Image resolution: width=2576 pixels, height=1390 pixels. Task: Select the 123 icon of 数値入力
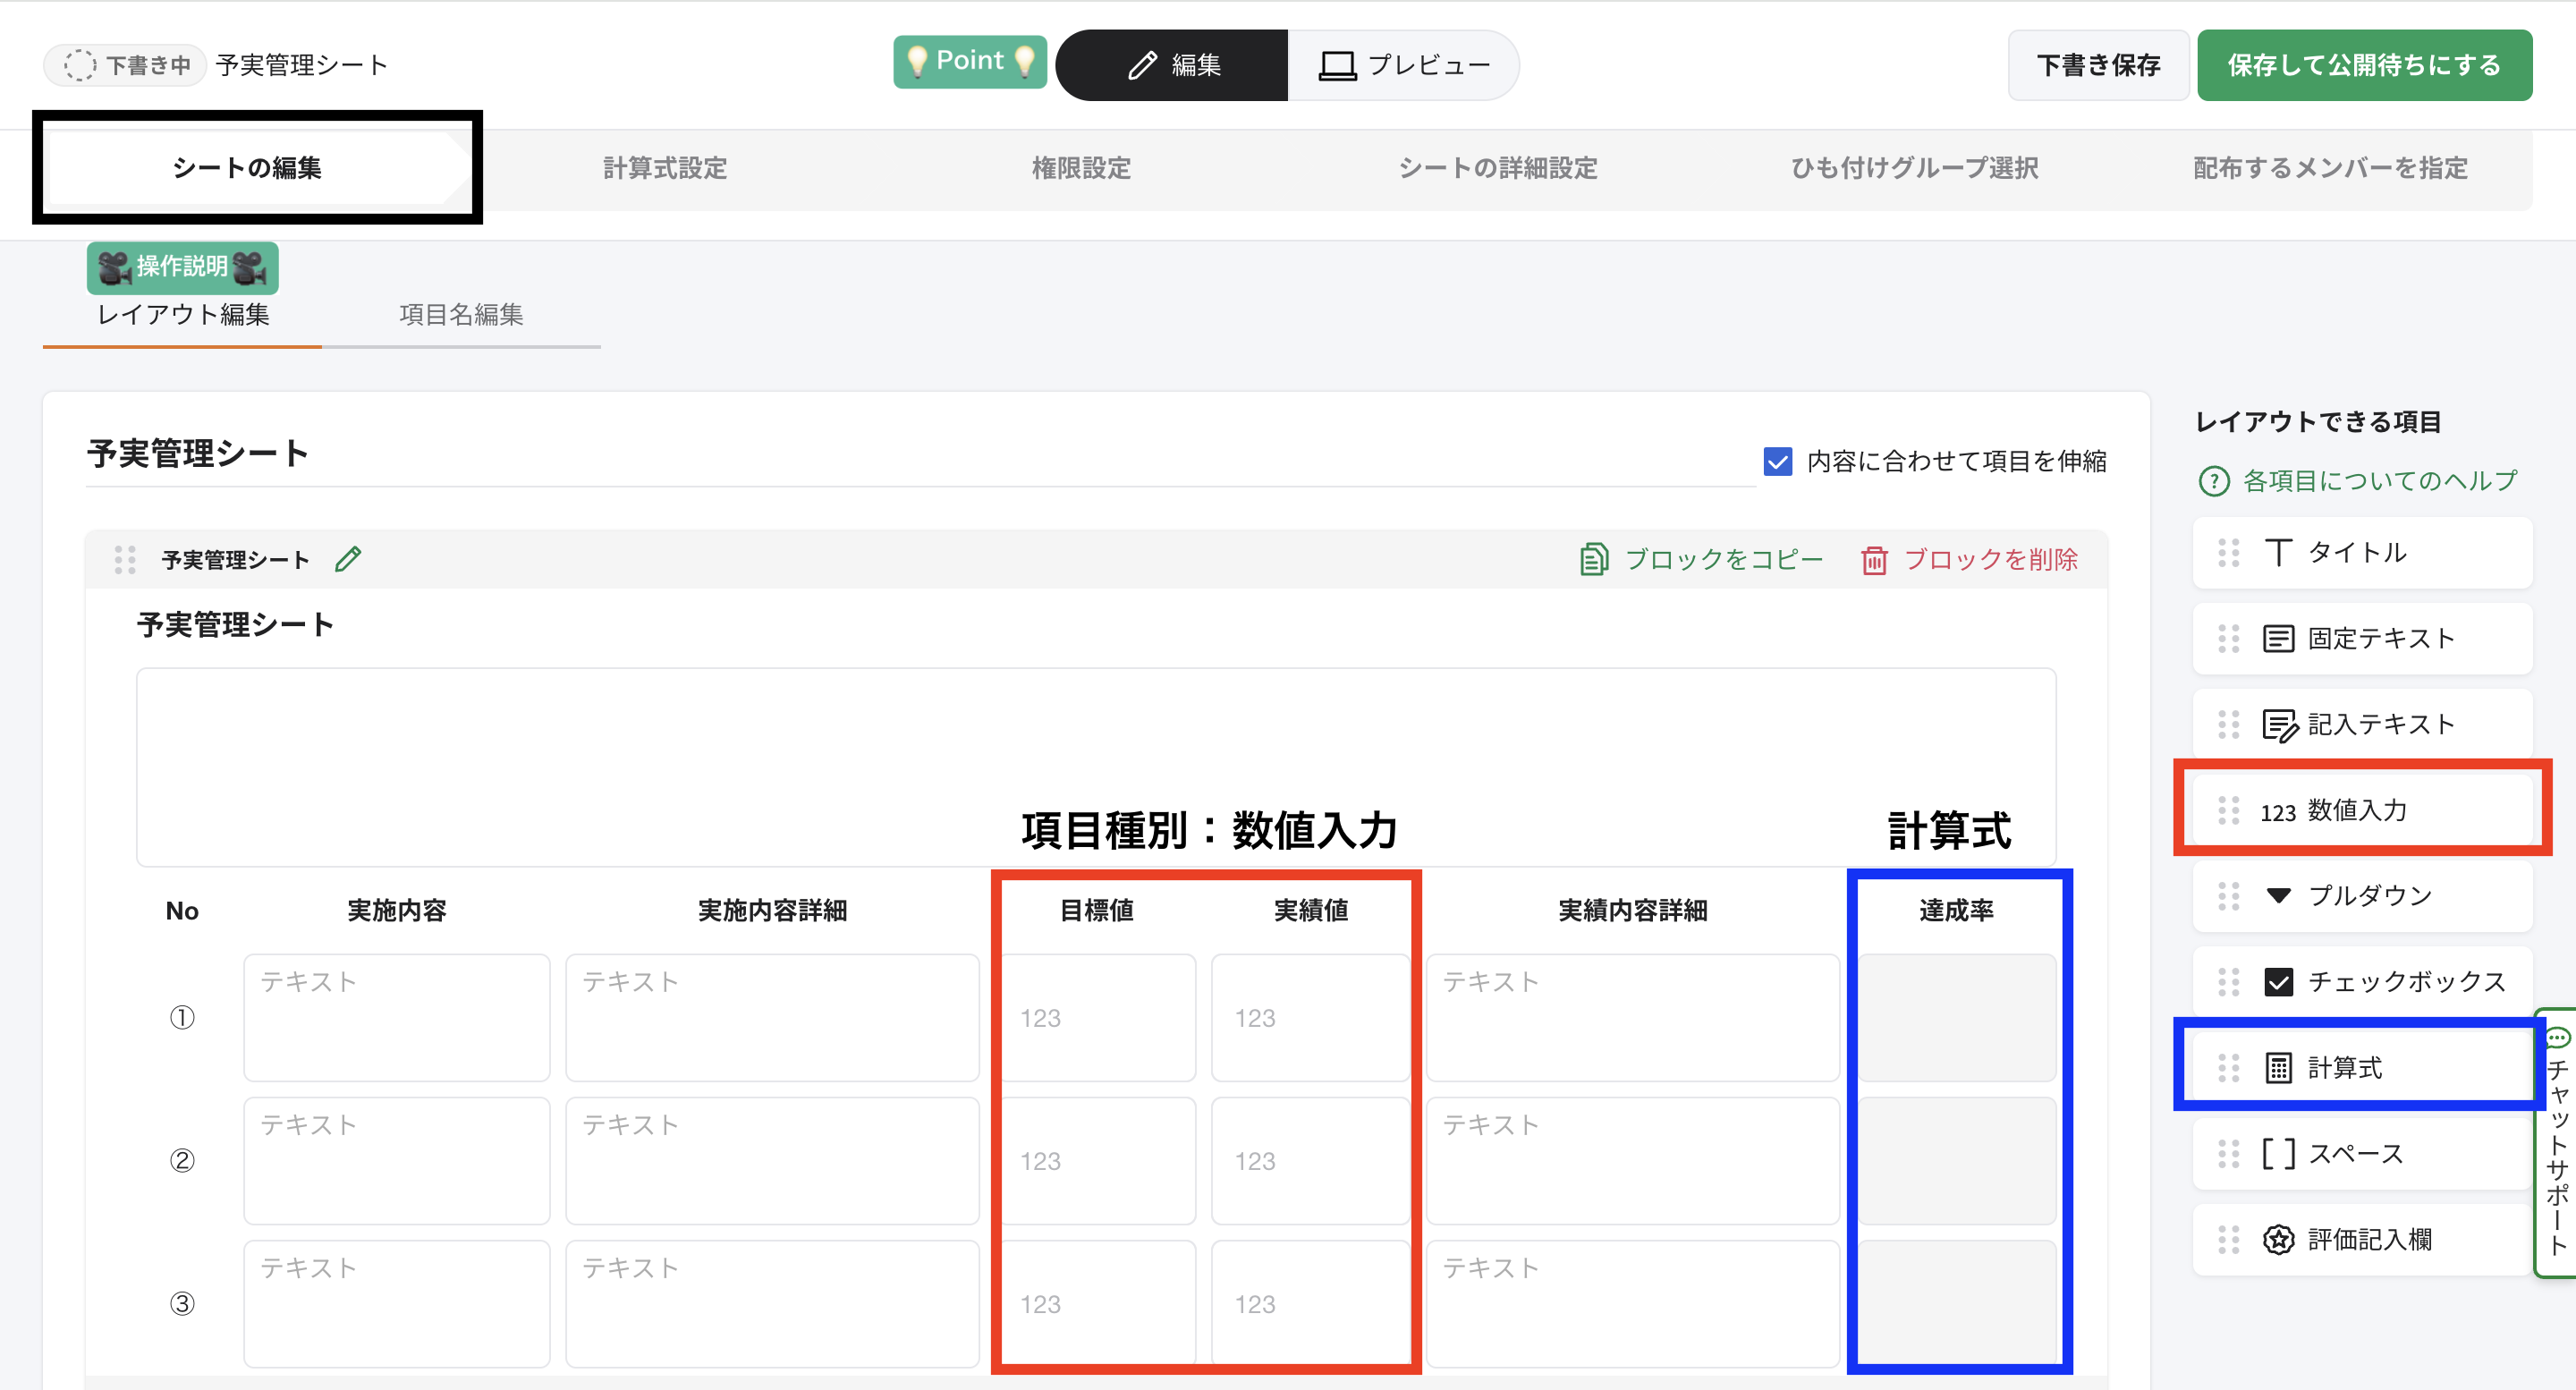(2278, 812)
